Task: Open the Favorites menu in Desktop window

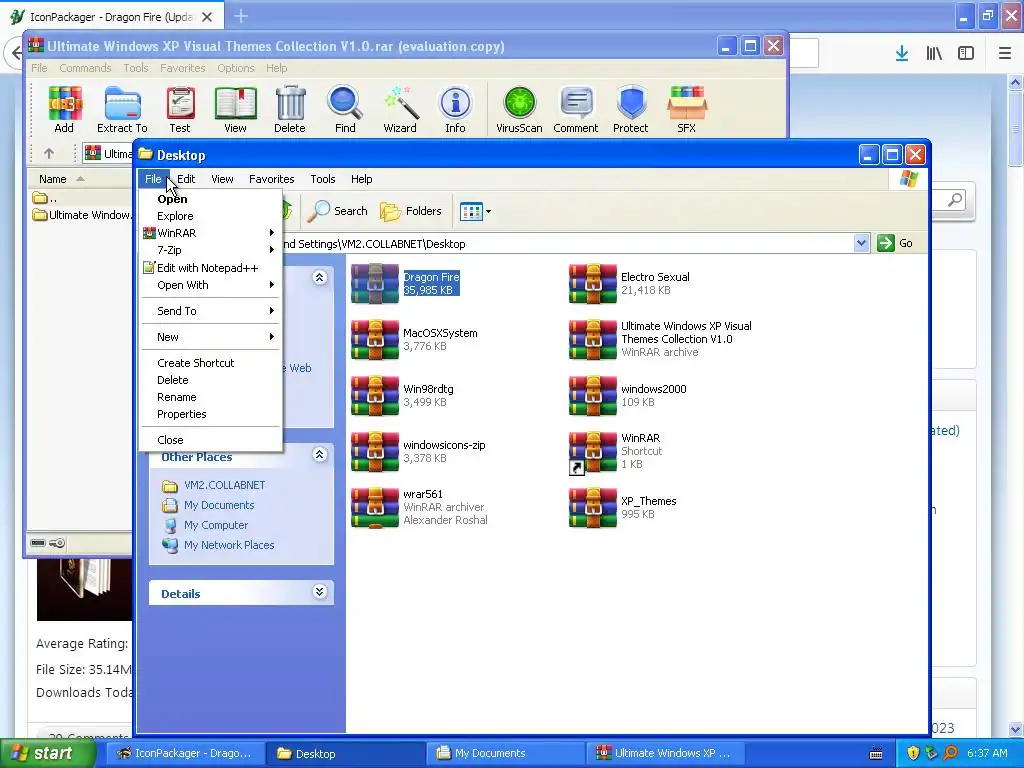Action: [272, 179]
